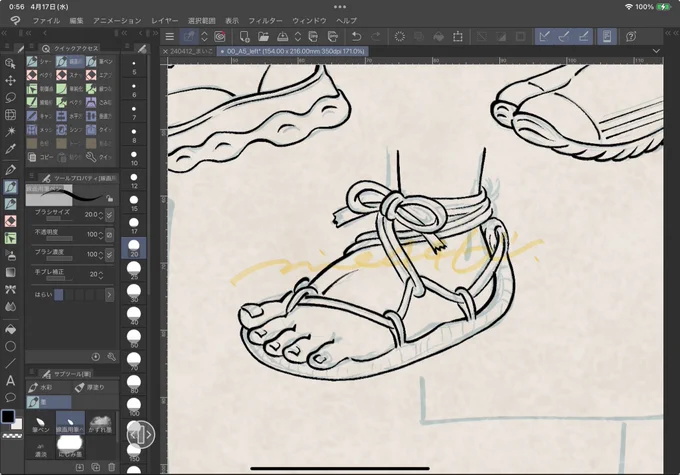Toggle the opacity pressure setting button
Viewport: 680px width, 475px height.
tap(109, 235)
